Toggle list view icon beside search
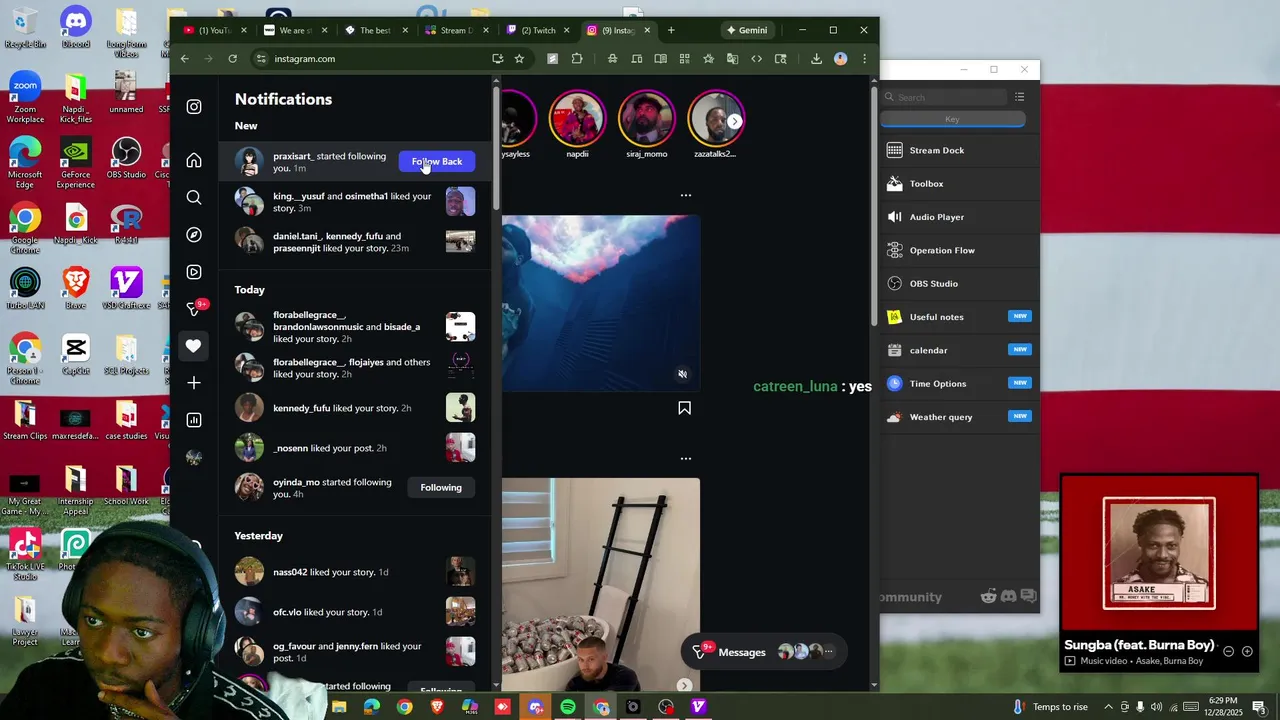The height and width of the screenshot is (720, 1280). [x=1019, y=97]
